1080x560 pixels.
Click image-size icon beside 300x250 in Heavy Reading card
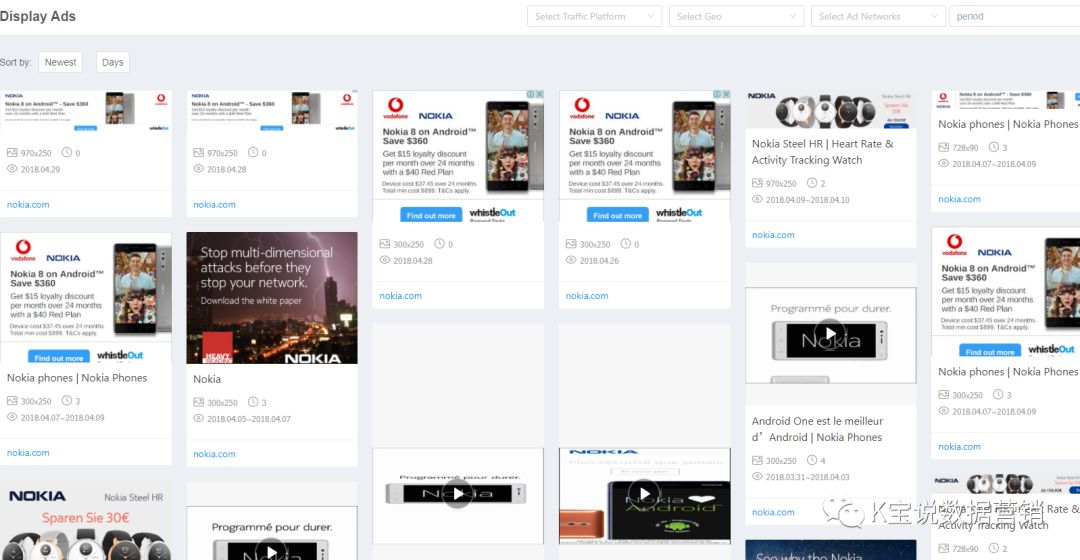198,402
